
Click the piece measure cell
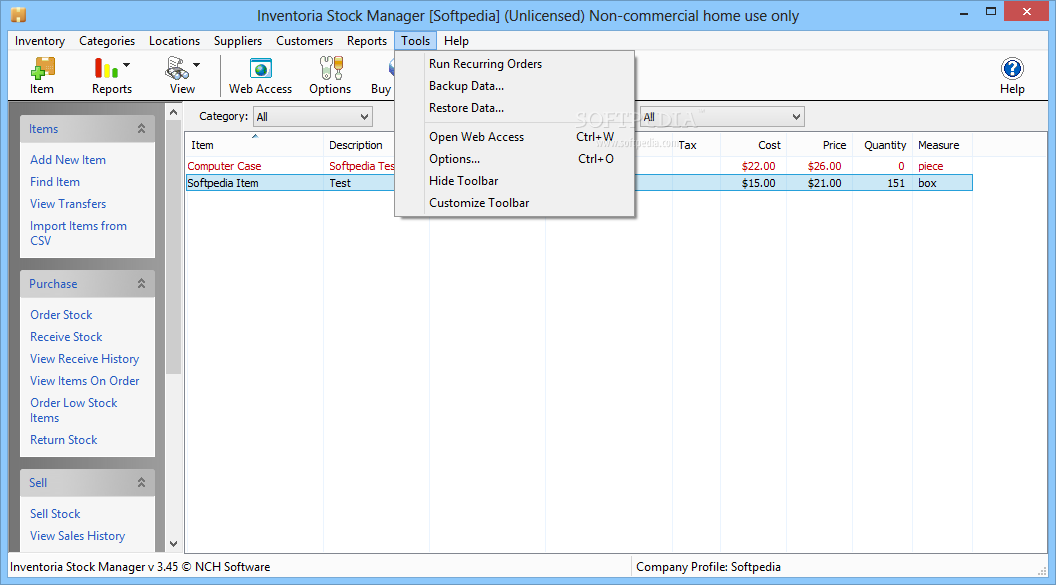pos(930,166)
